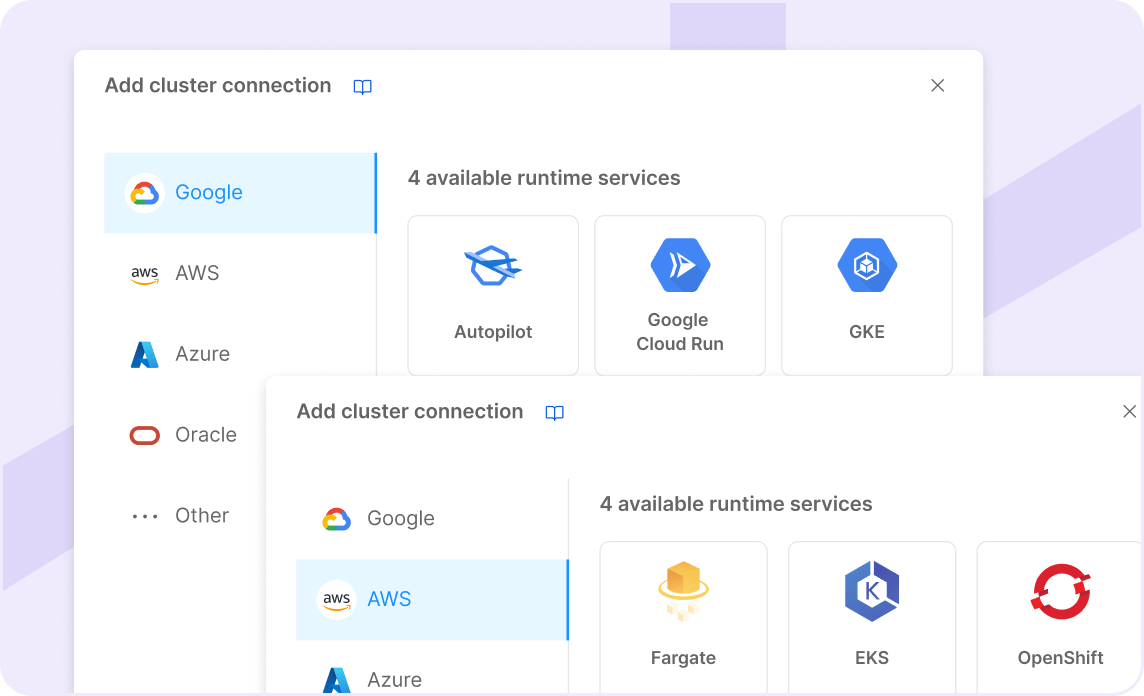
Task: Select AWS provider in front dialog
Action: [x=432, y=600]
